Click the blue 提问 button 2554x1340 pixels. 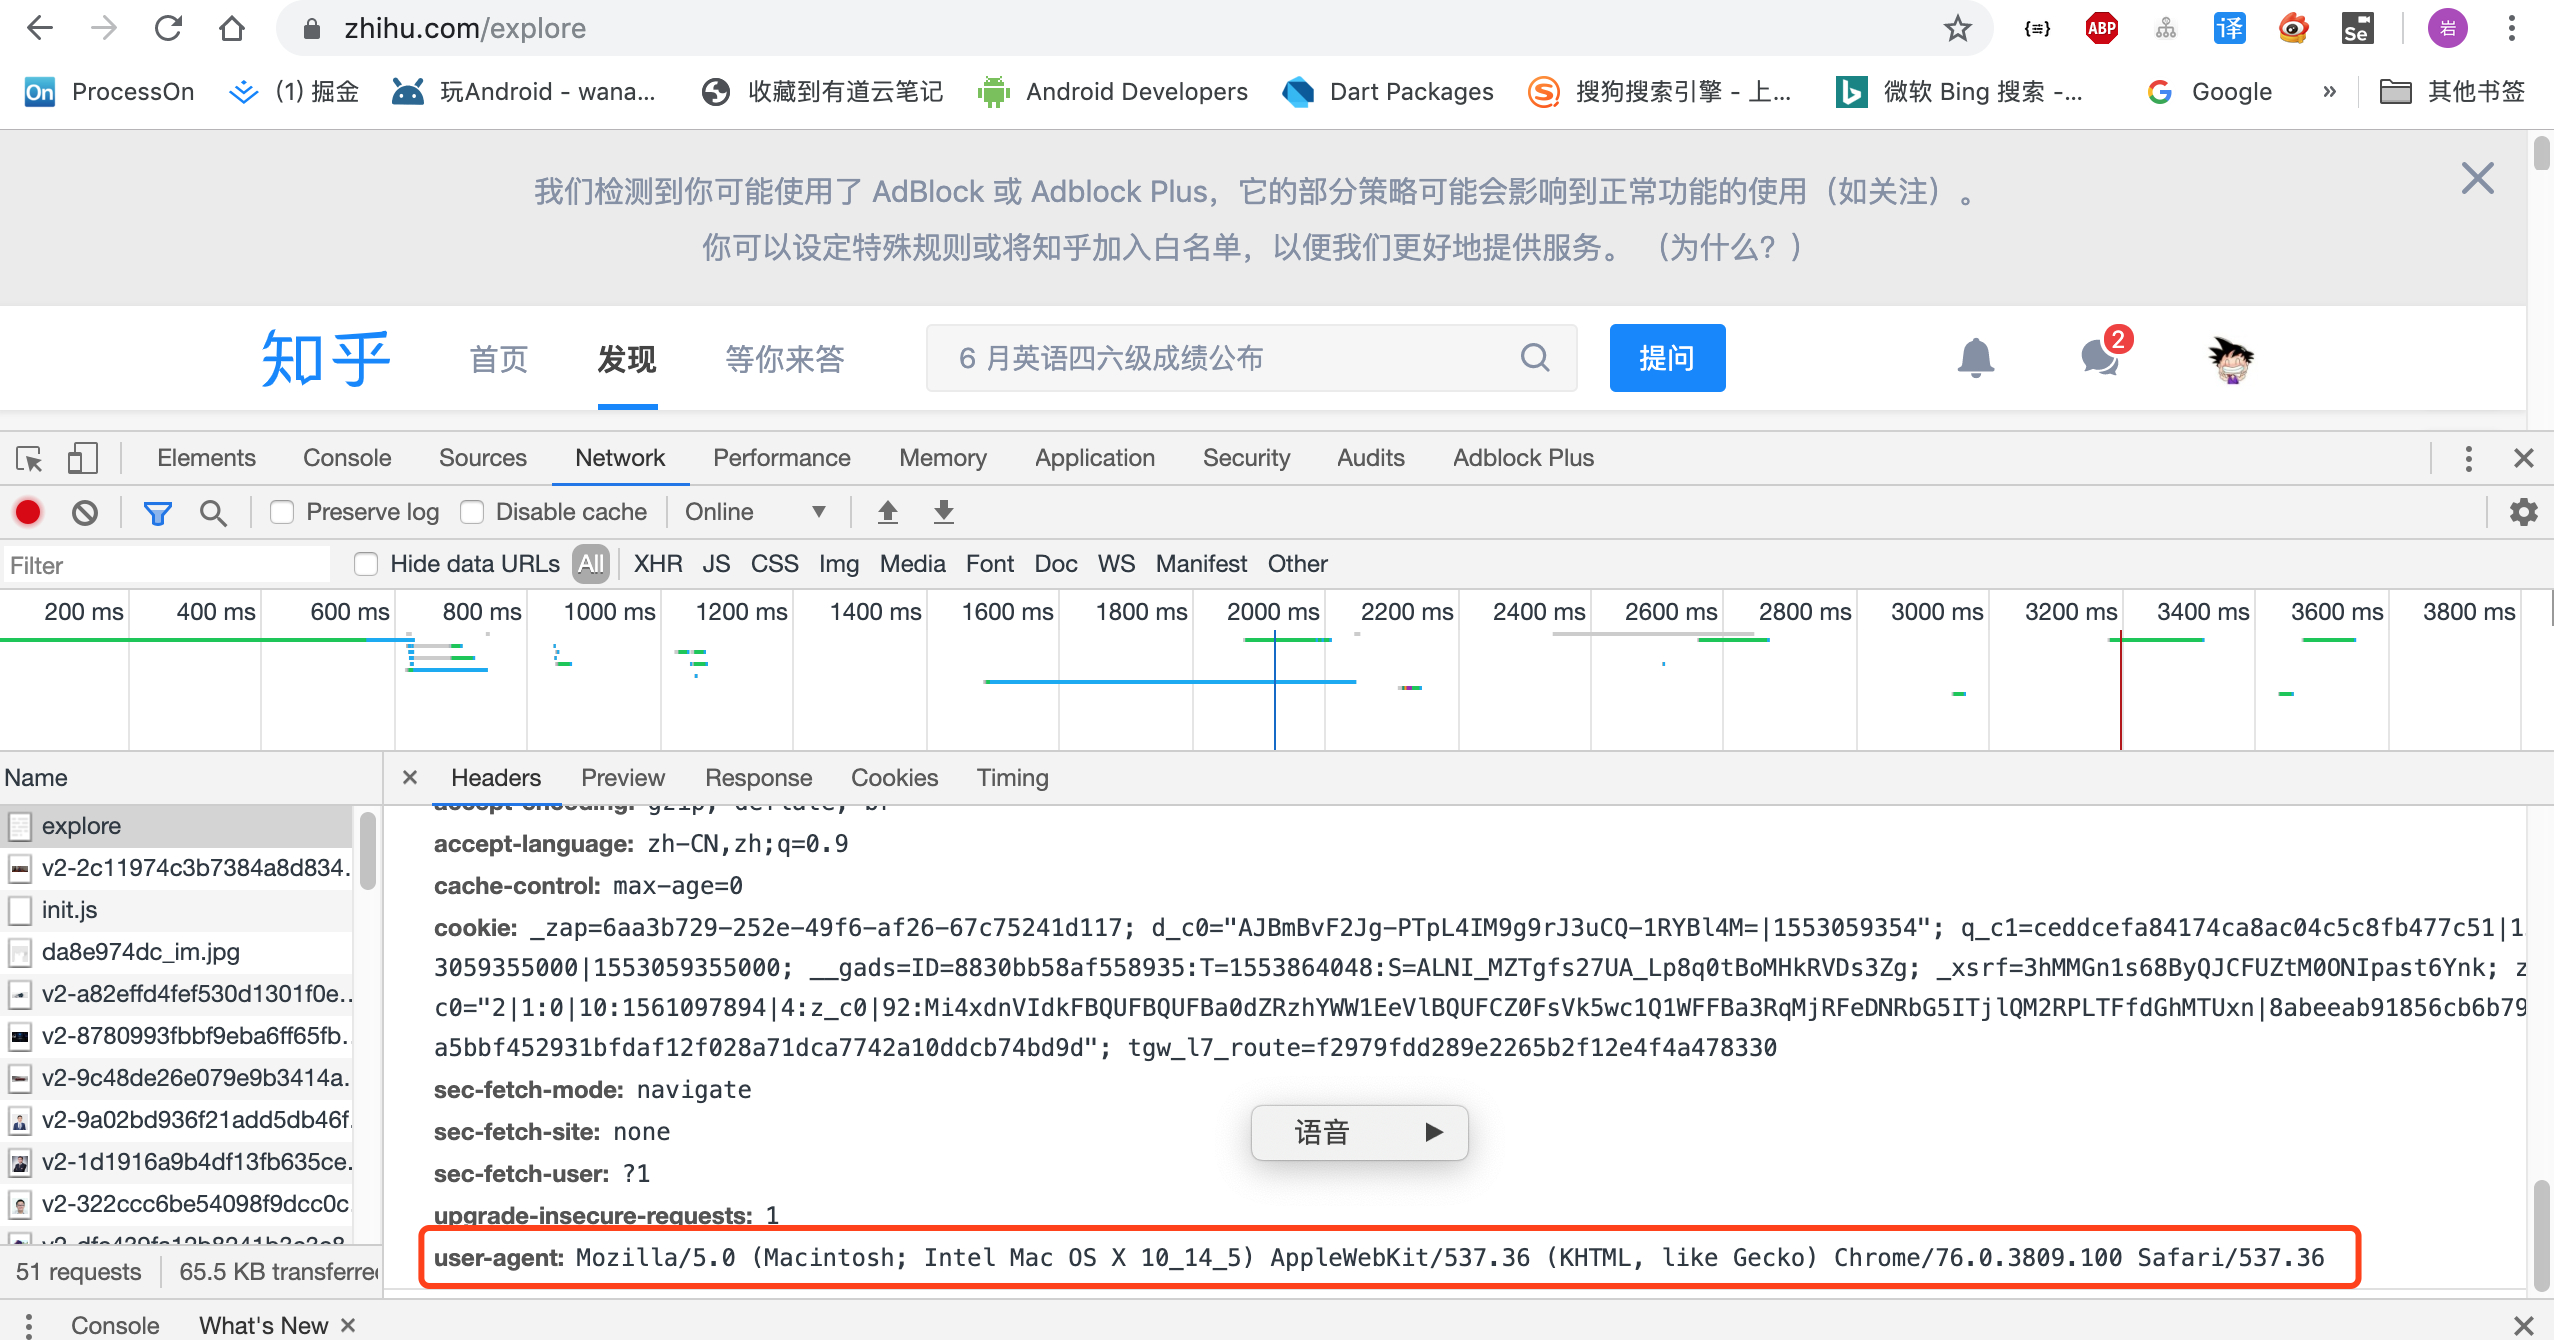[1666, 358]
